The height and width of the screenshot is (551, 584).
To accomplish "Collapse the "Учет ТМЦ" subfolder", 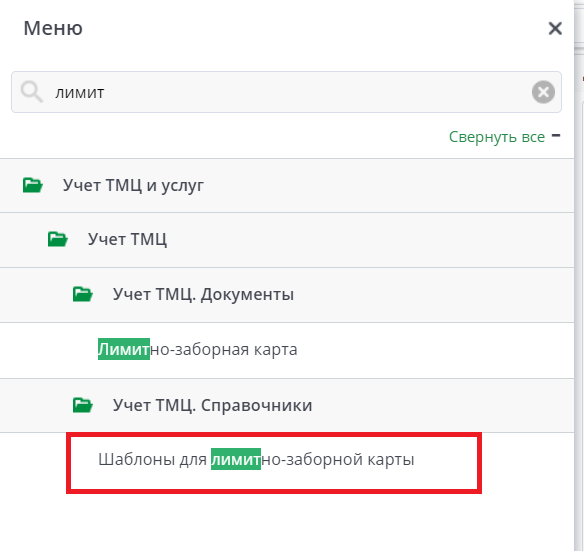I will point(287,240).
